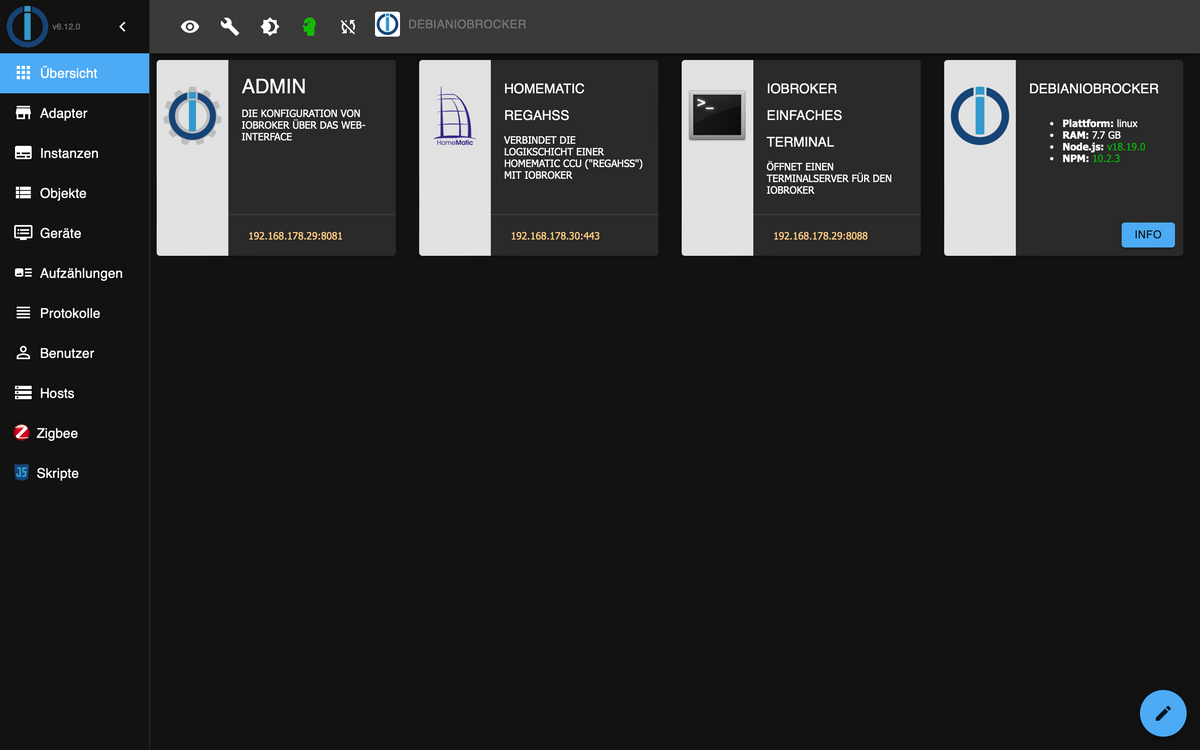Click the Node.js version v18.19.0

click(x=1125, y=146)
